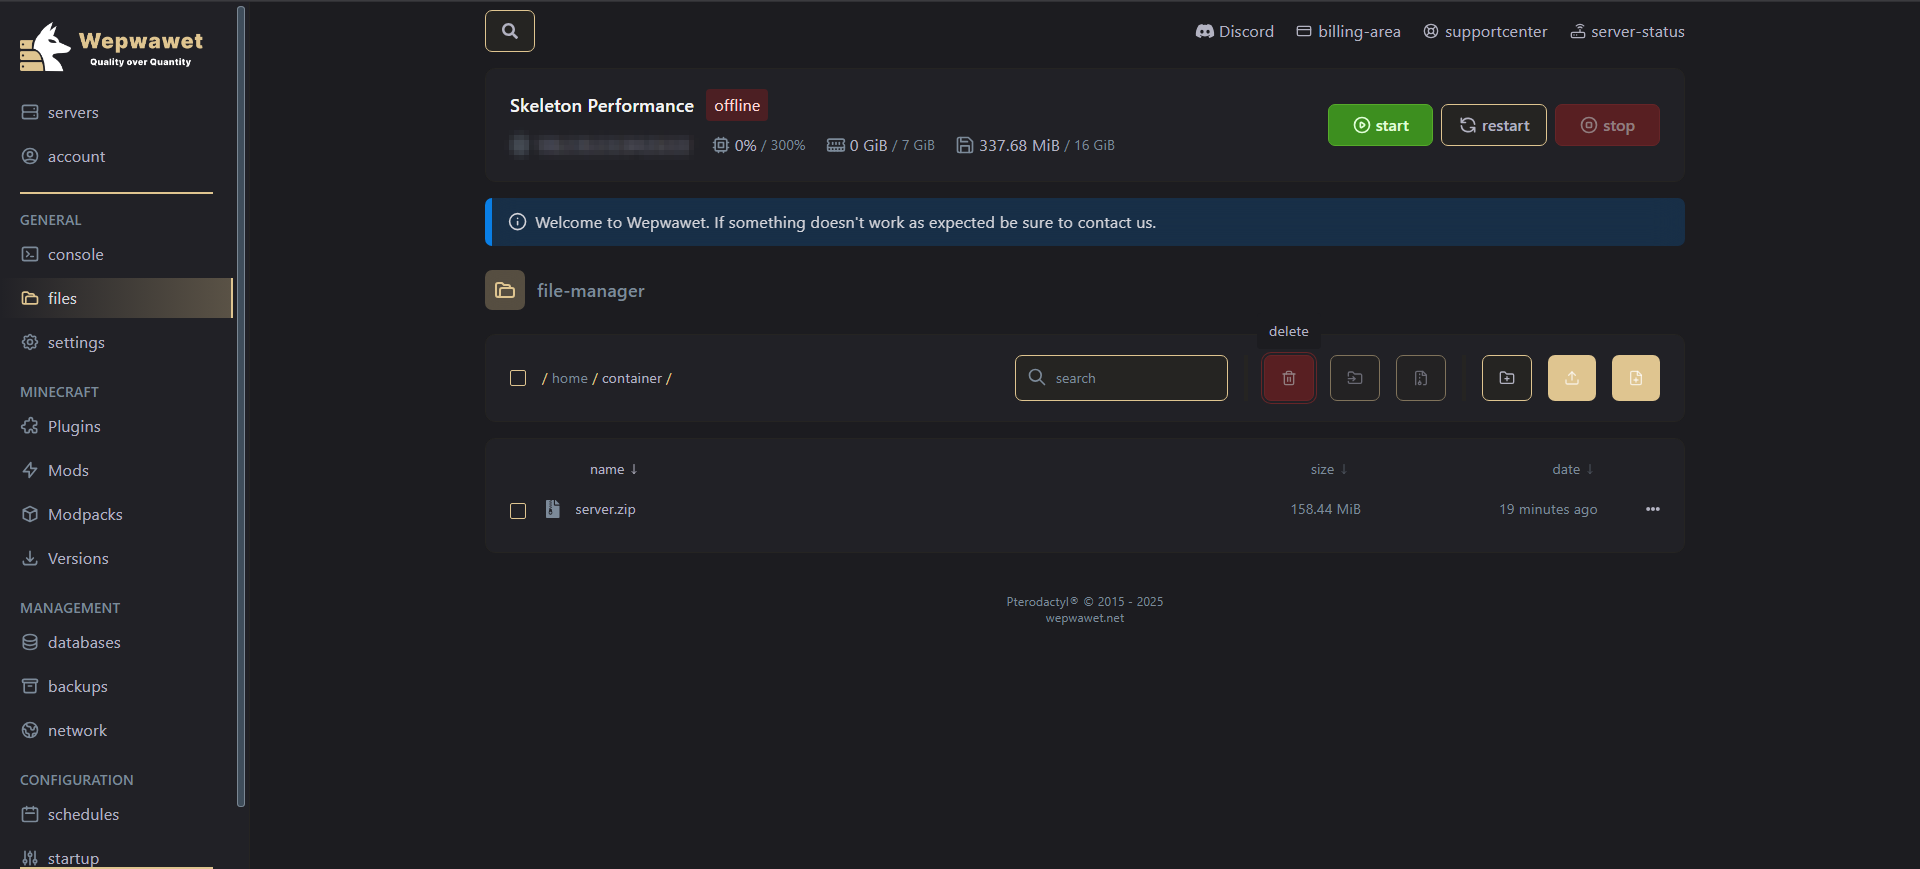Restart the server
This screenshot has width=1920, height=869.
coord(1494,125)
